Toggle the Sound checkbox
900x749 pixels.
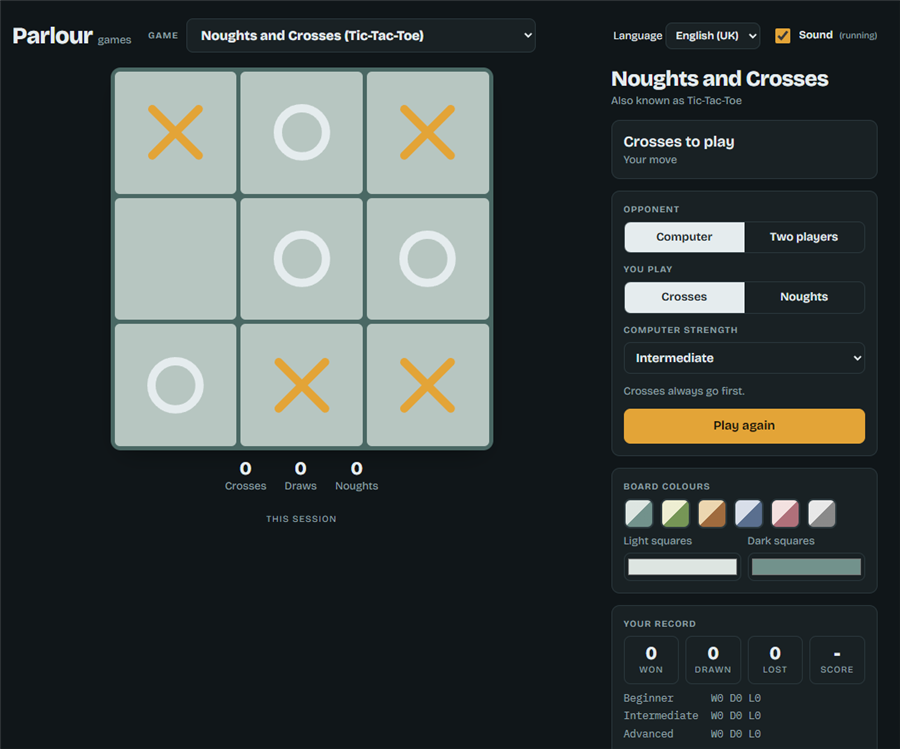tap(782, 36)
